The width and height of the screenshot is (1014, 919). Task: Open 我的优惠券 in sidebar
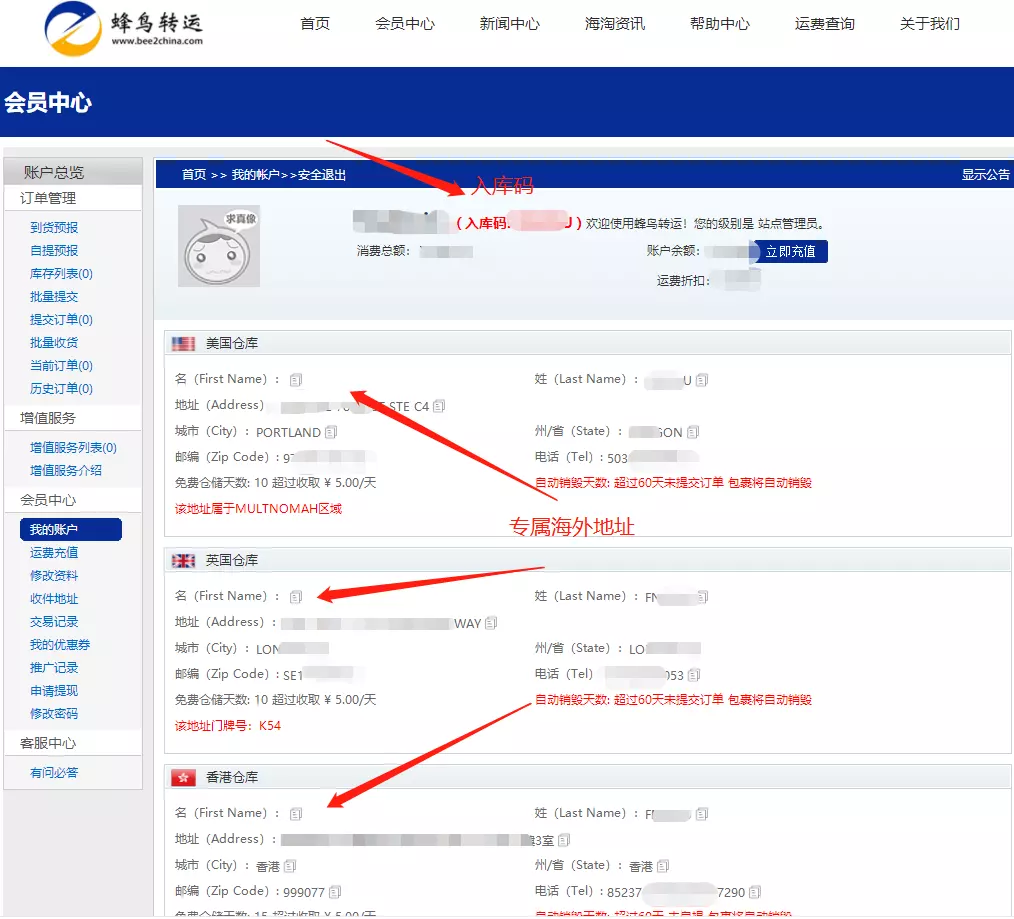coord(59,645)
